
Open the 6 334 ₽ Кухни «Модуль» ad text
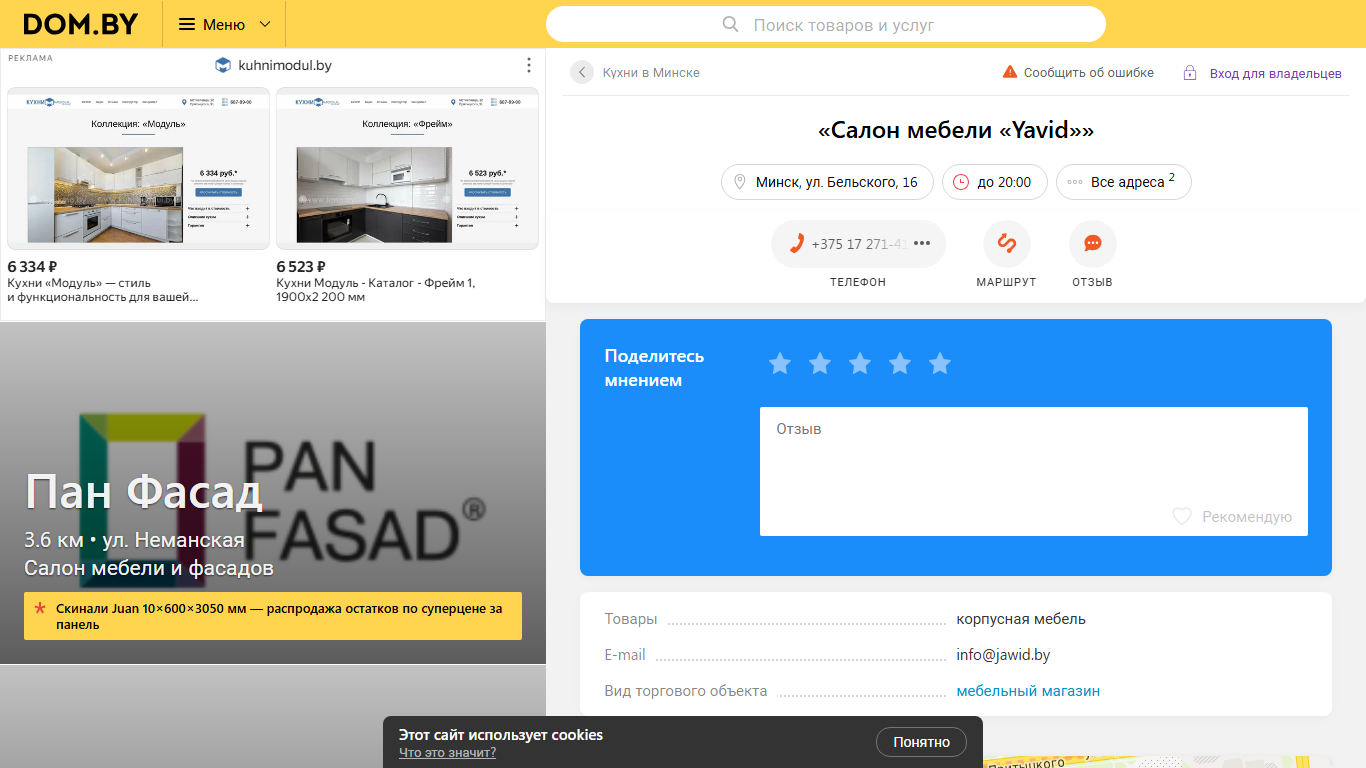click(x=104, y=282)
